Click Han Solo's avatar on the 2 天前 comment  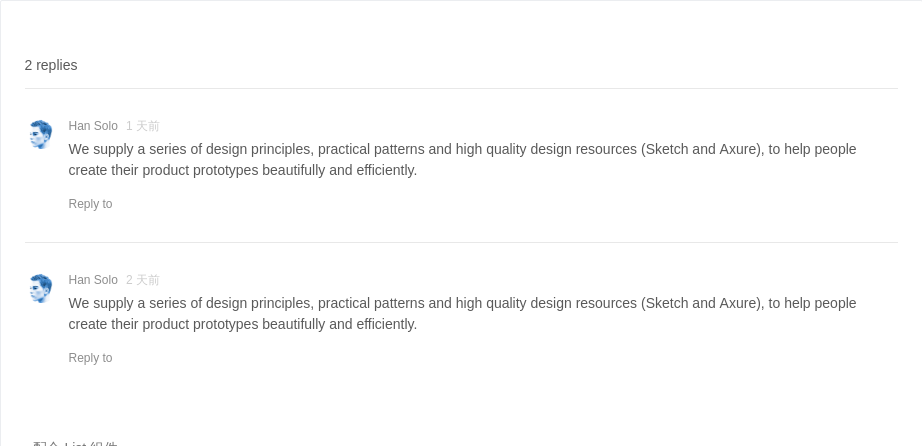pos(41,288)
